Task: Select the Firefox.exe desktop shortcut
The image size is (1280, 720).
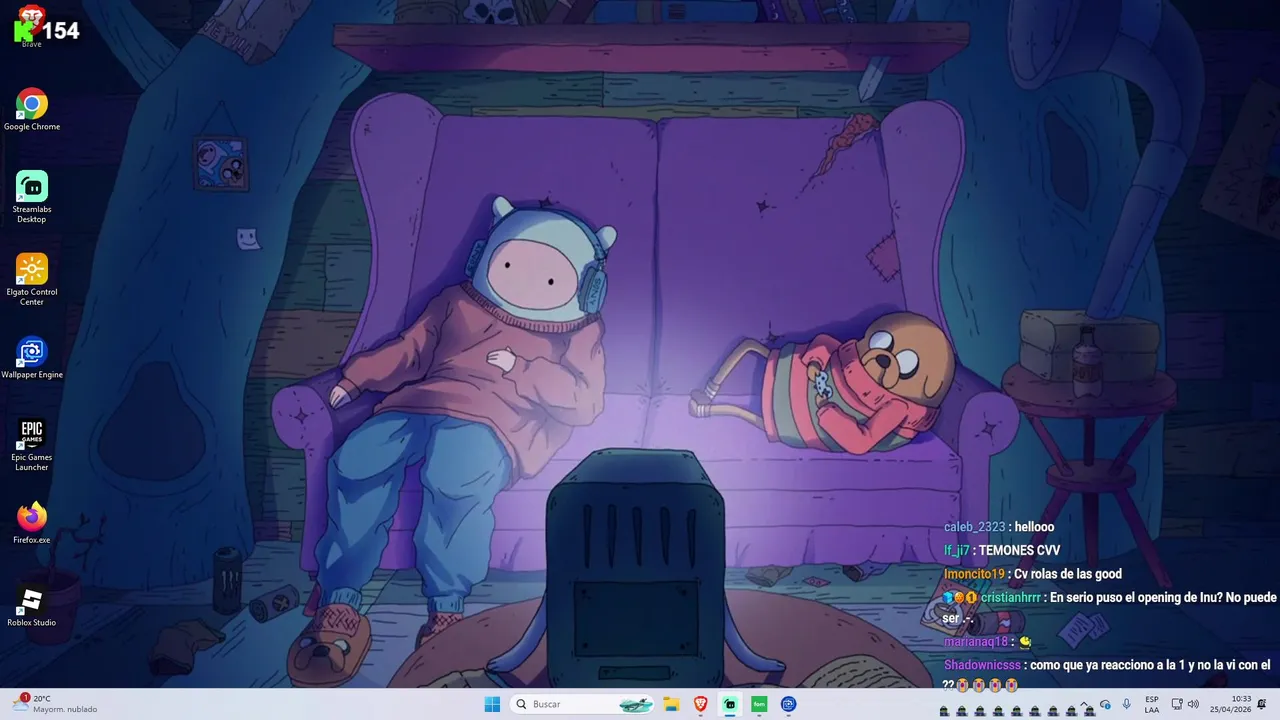Action: [x=31, y=523]
